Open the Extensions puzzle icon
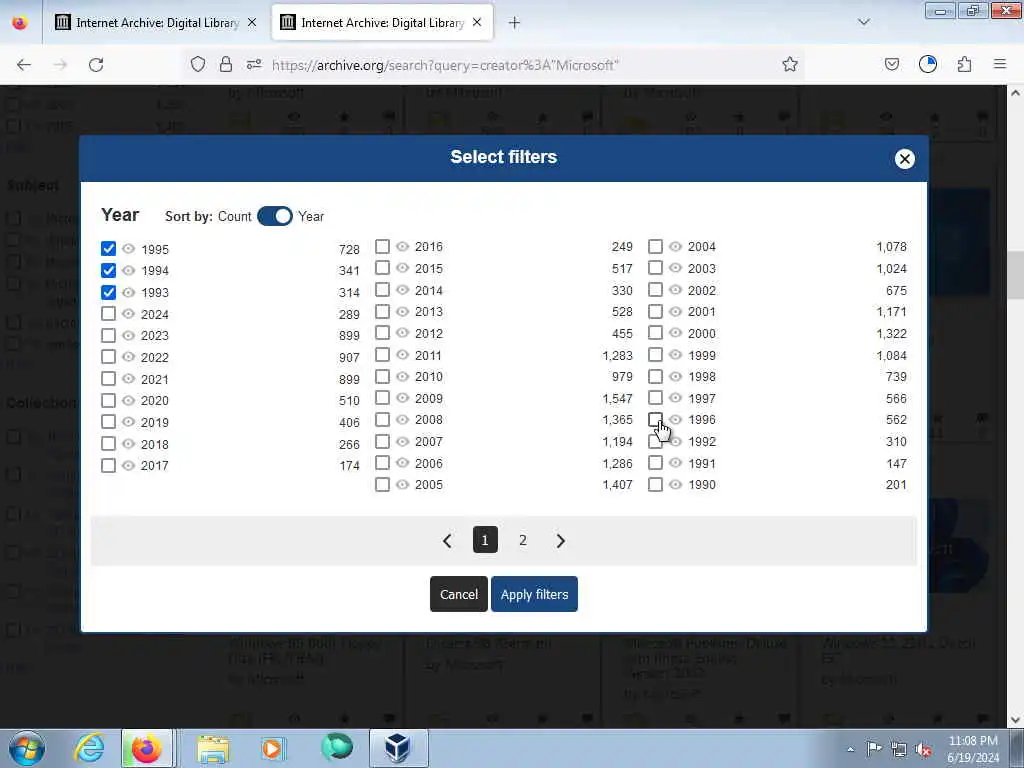 (x=965, y=64)
